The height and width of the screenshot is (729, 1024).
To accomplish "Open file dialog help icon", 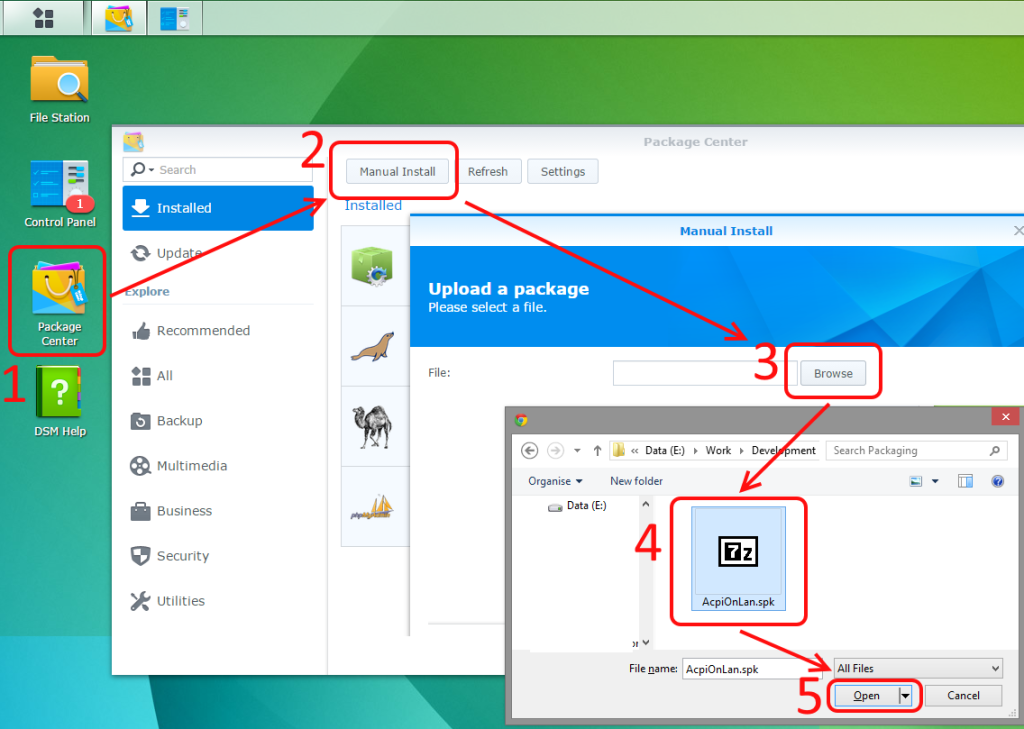I will (x=997, y=481).
